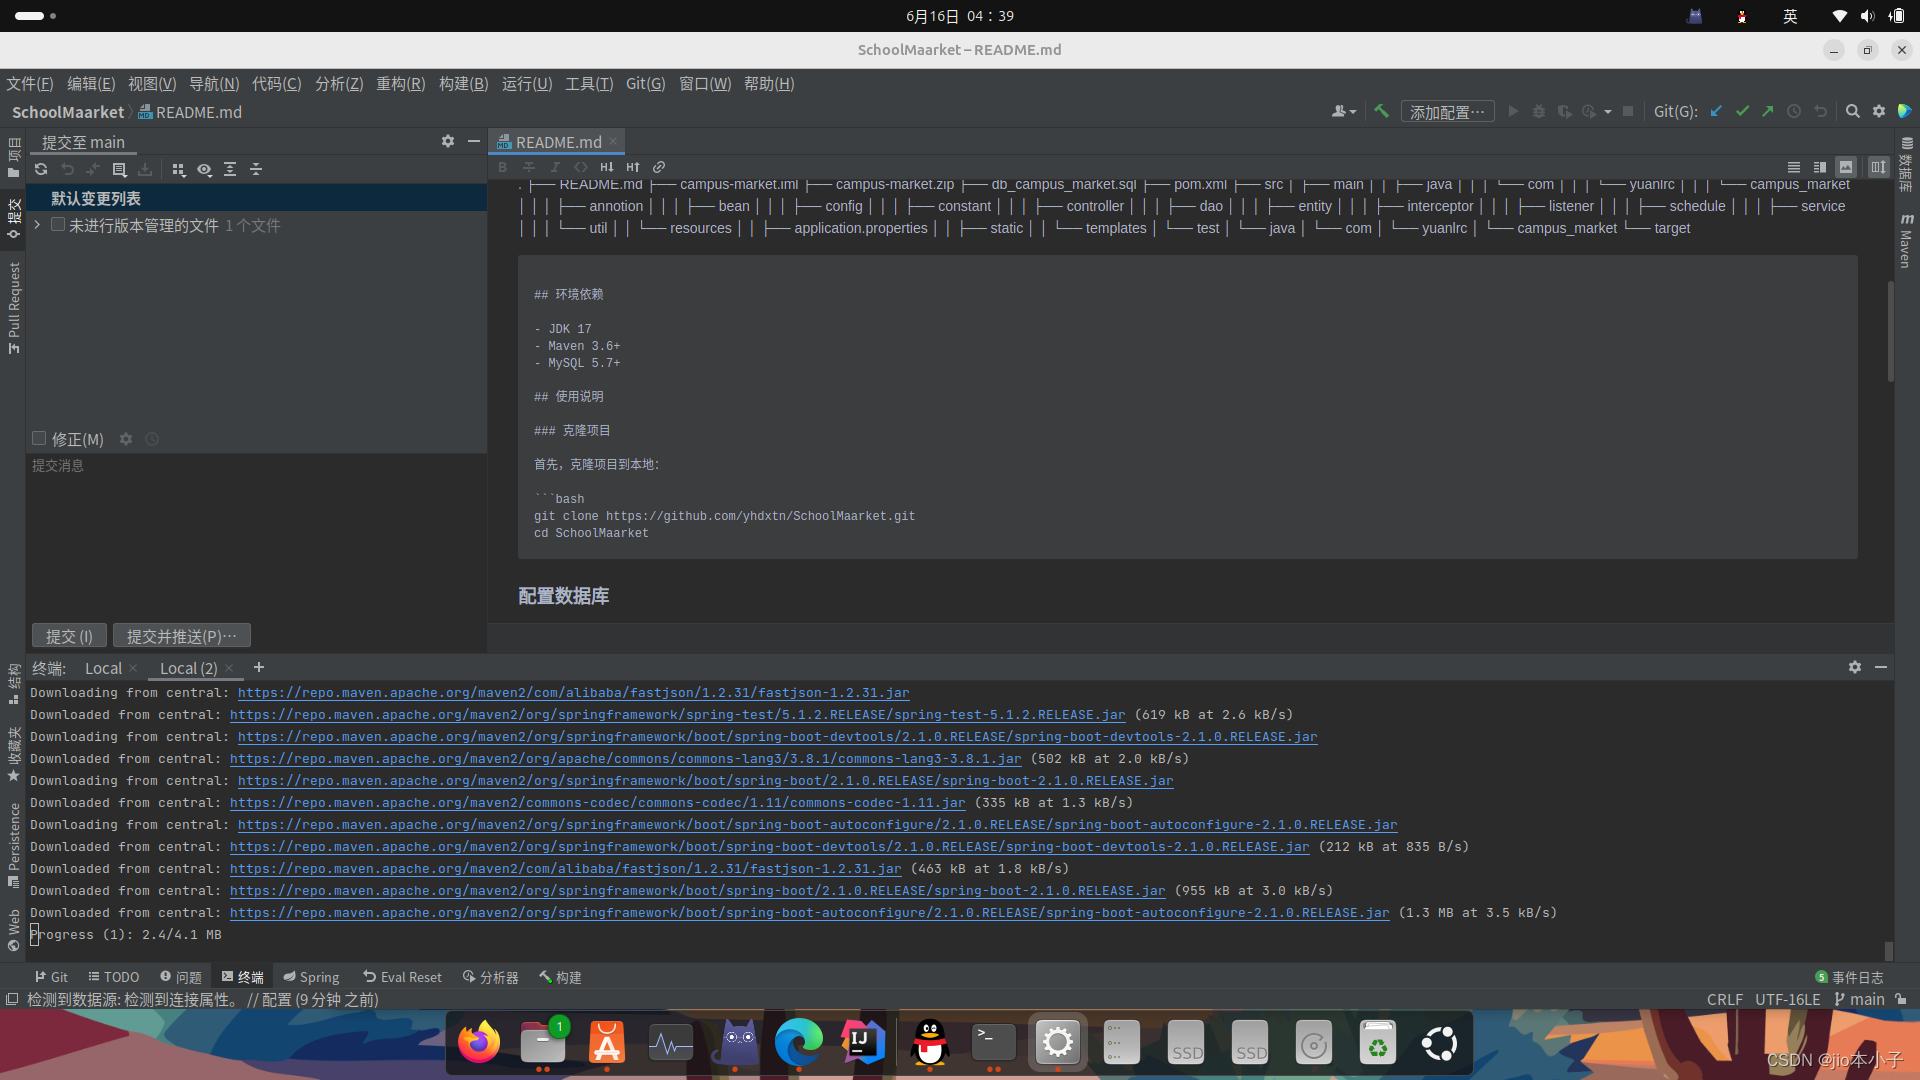Image resolution: width=1920 pixels, height=1080 pixels.
Task: Enable the 修正(M) amend checkbox
Action: tap(39, 438)
